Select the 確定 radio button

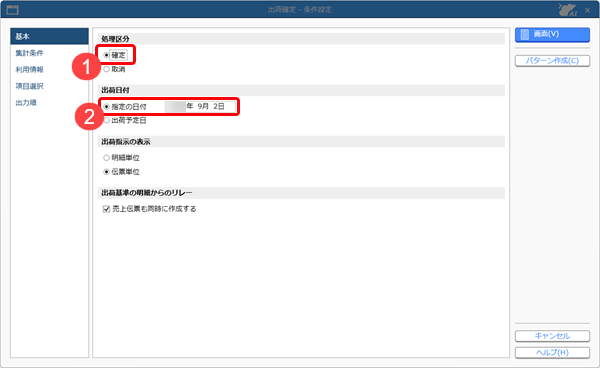coord(106,55)
